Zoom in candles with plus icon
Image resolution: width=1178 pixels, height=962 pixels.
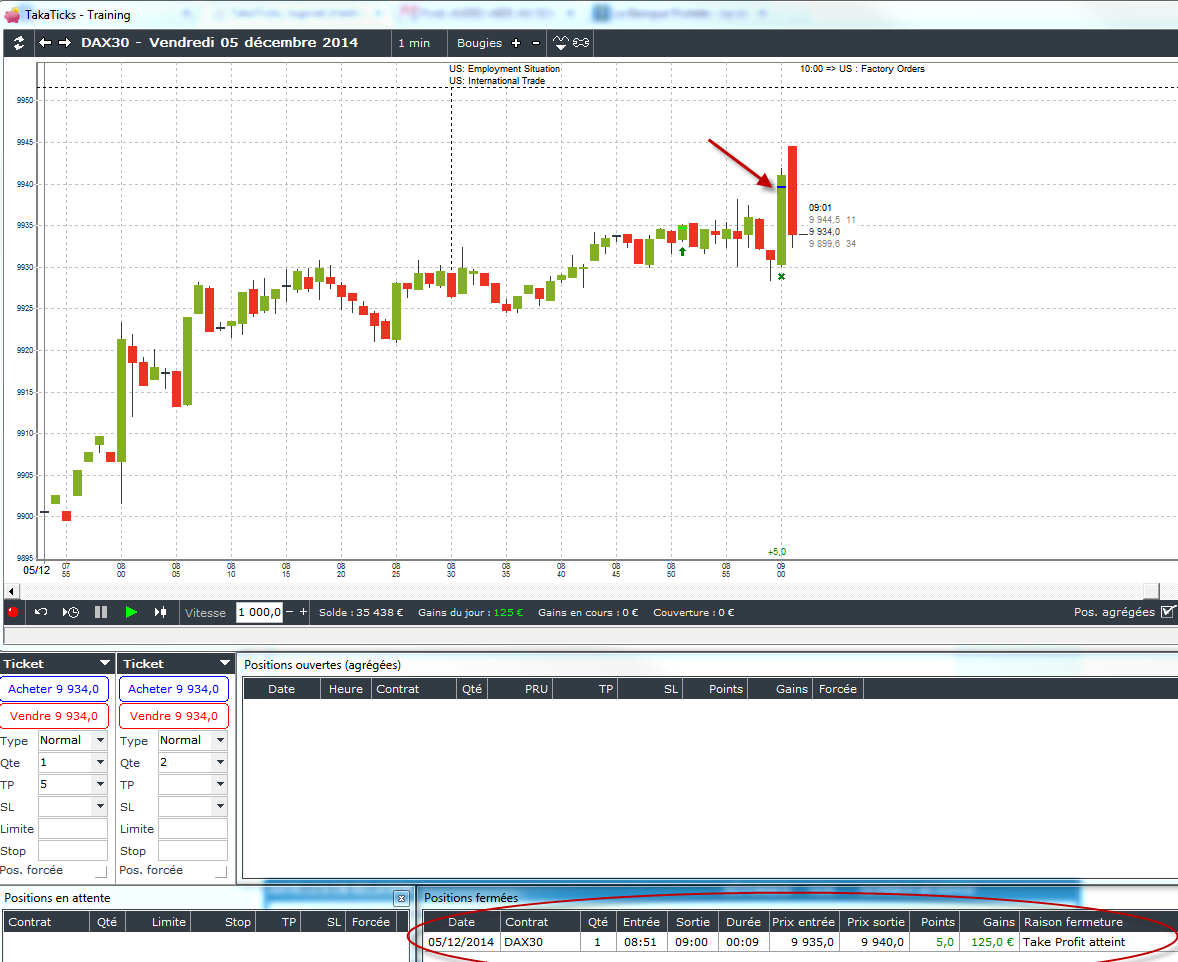[x=515, y=43]
